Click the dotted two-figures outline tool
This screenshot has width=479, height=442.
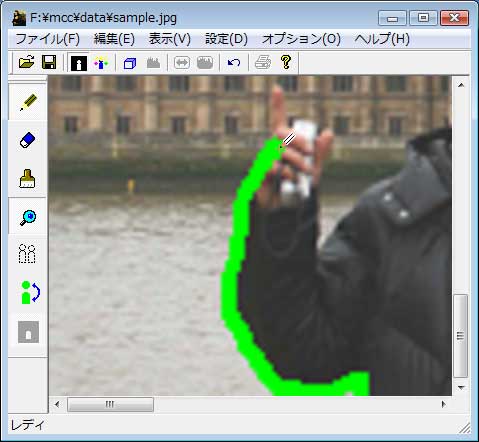click(x=27, y=254)
